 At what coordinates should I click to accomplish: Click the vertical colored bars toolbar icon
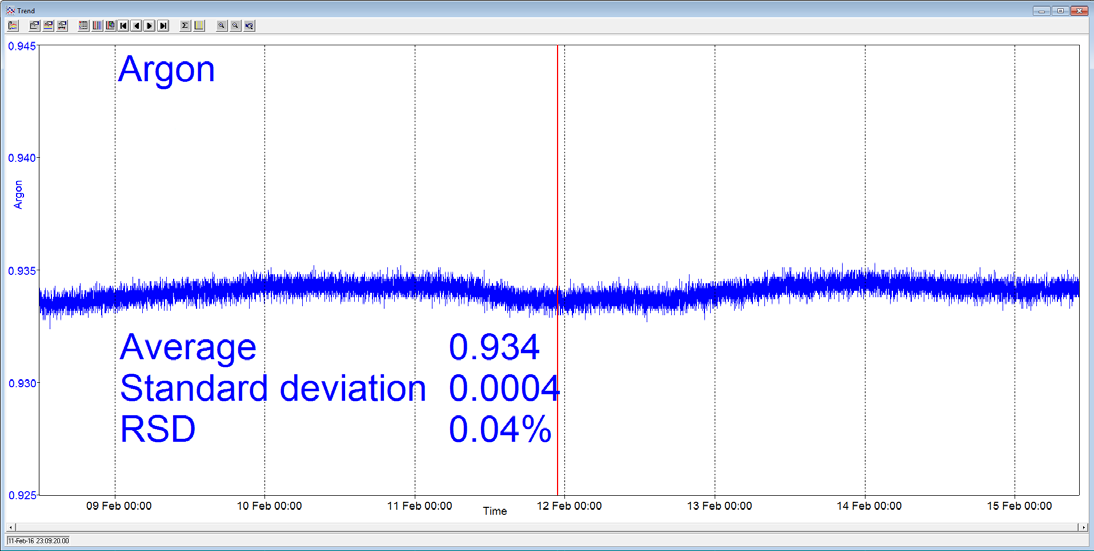97,26
